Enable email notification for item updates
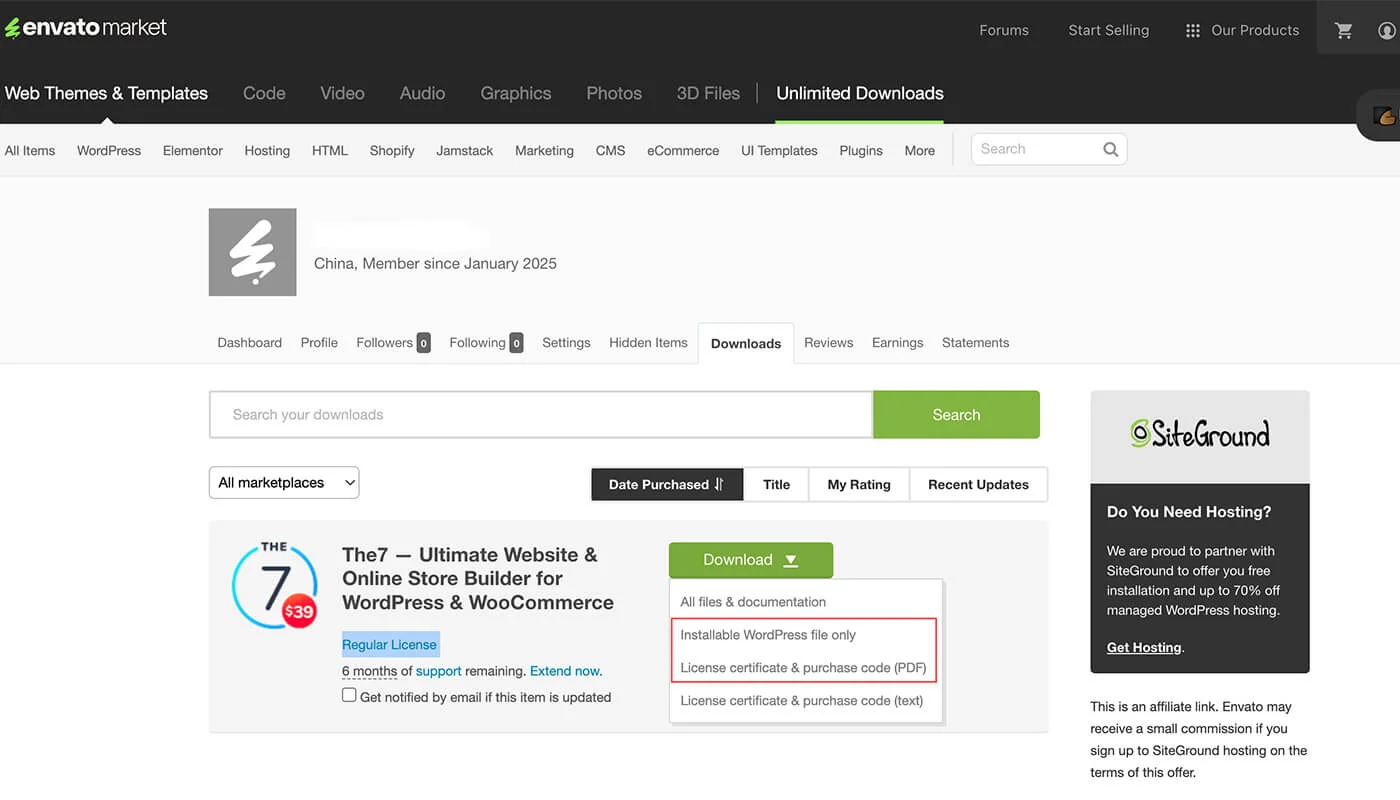The image size is (1400, 800). coord(349,694)
